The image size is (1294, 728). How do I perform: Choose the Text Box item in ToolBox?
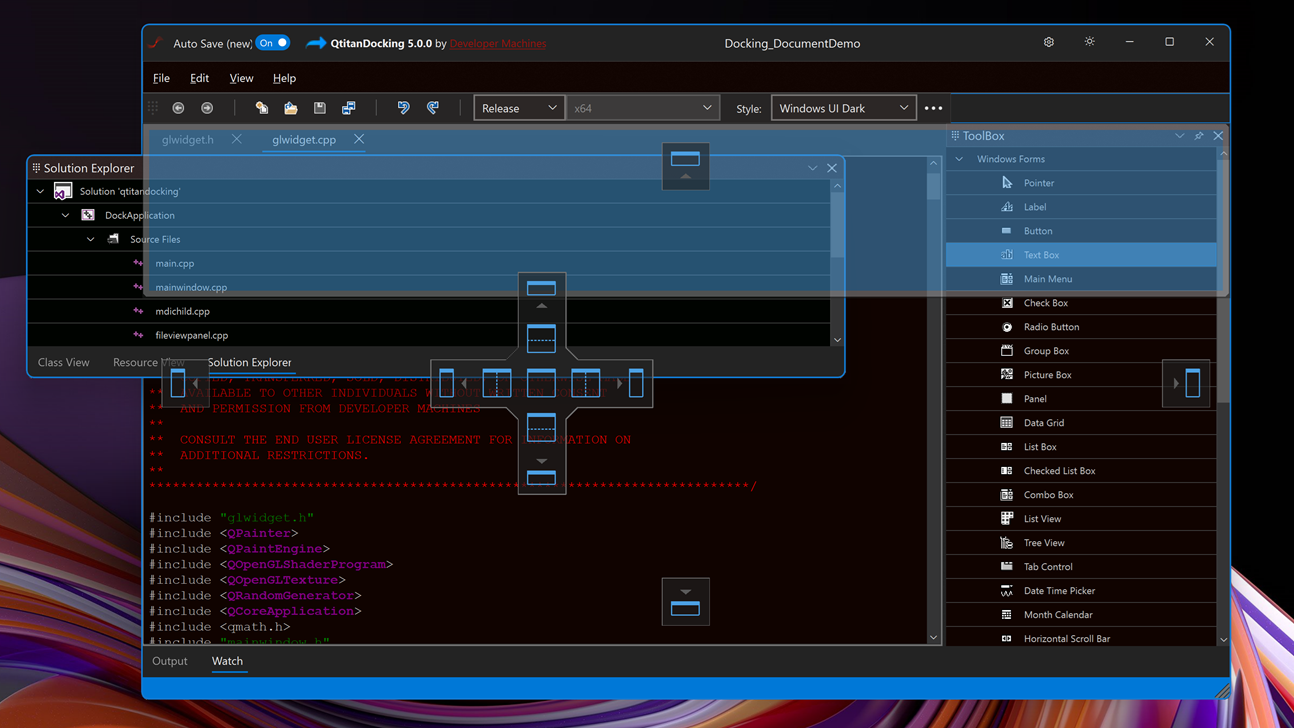click(1043, 254)
